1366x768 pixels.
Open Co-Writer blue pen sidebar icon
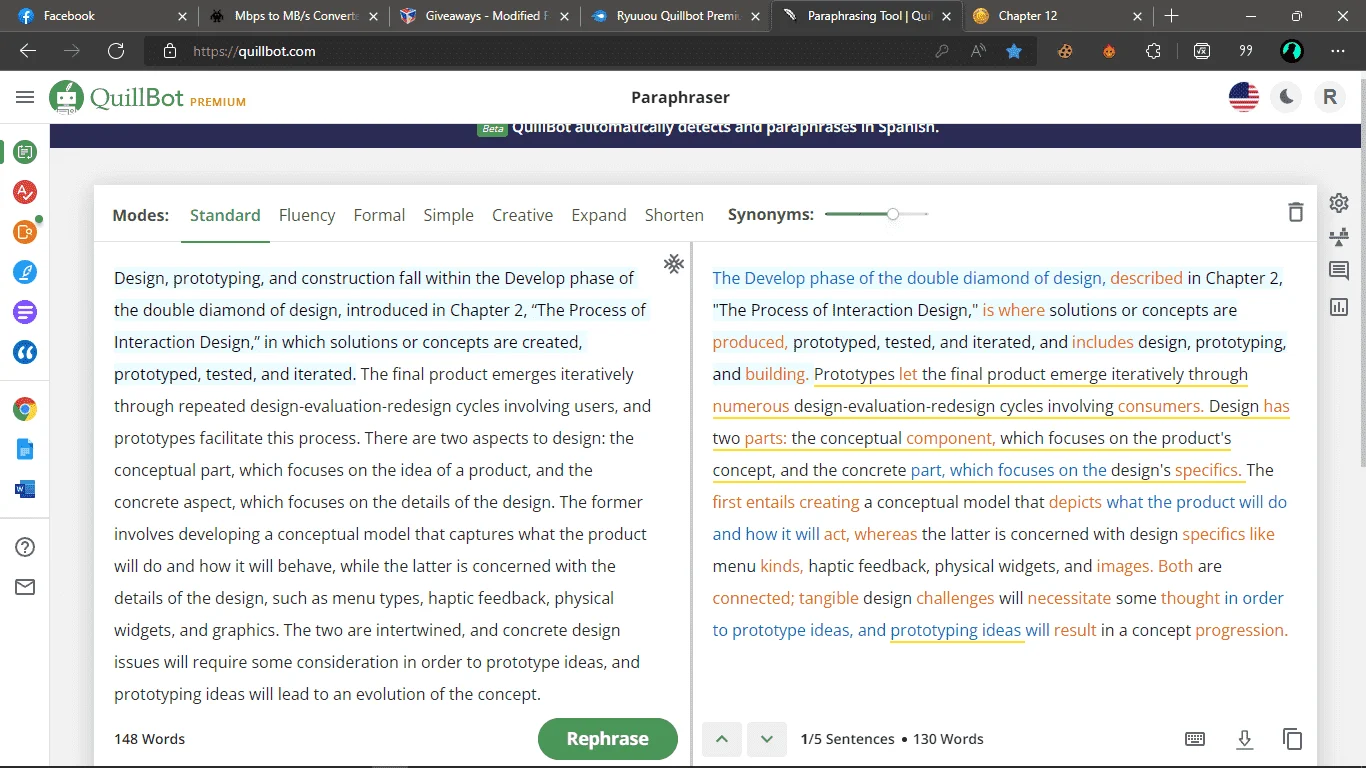click(26, 272)
